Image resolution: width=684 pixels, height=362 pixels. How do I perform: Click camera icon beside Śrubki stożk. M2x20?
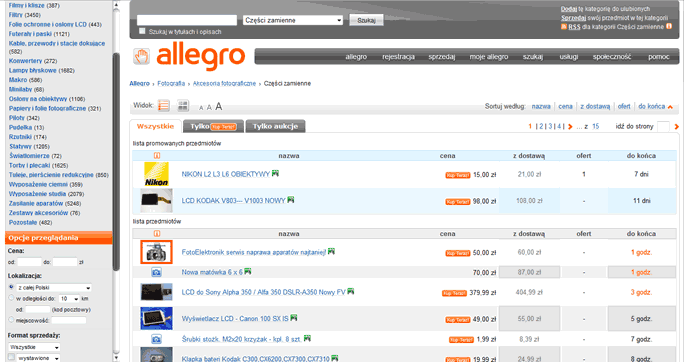coord(156,339)
